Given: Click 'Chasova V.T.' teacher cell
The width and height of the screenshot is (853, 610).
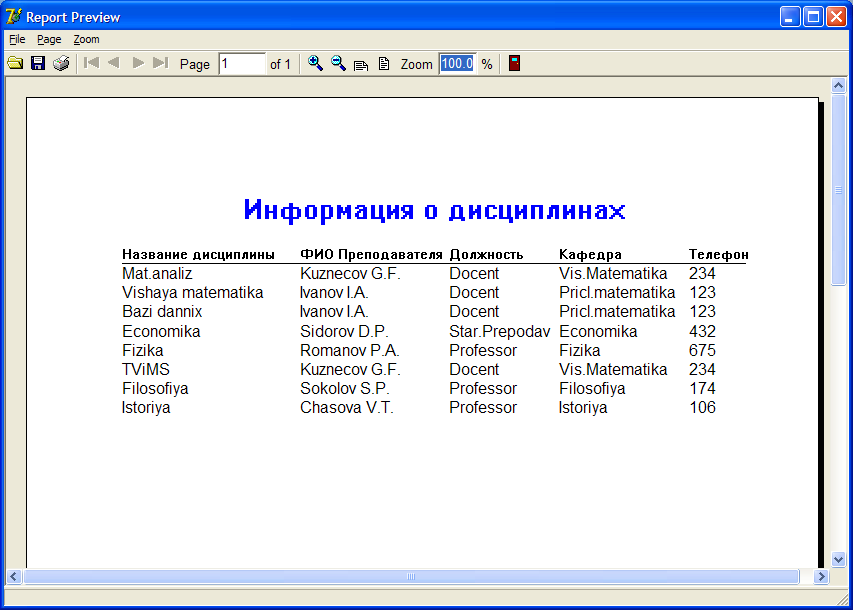Looking at the screenshot, I should pyautogui.click(x=347, y=408).
